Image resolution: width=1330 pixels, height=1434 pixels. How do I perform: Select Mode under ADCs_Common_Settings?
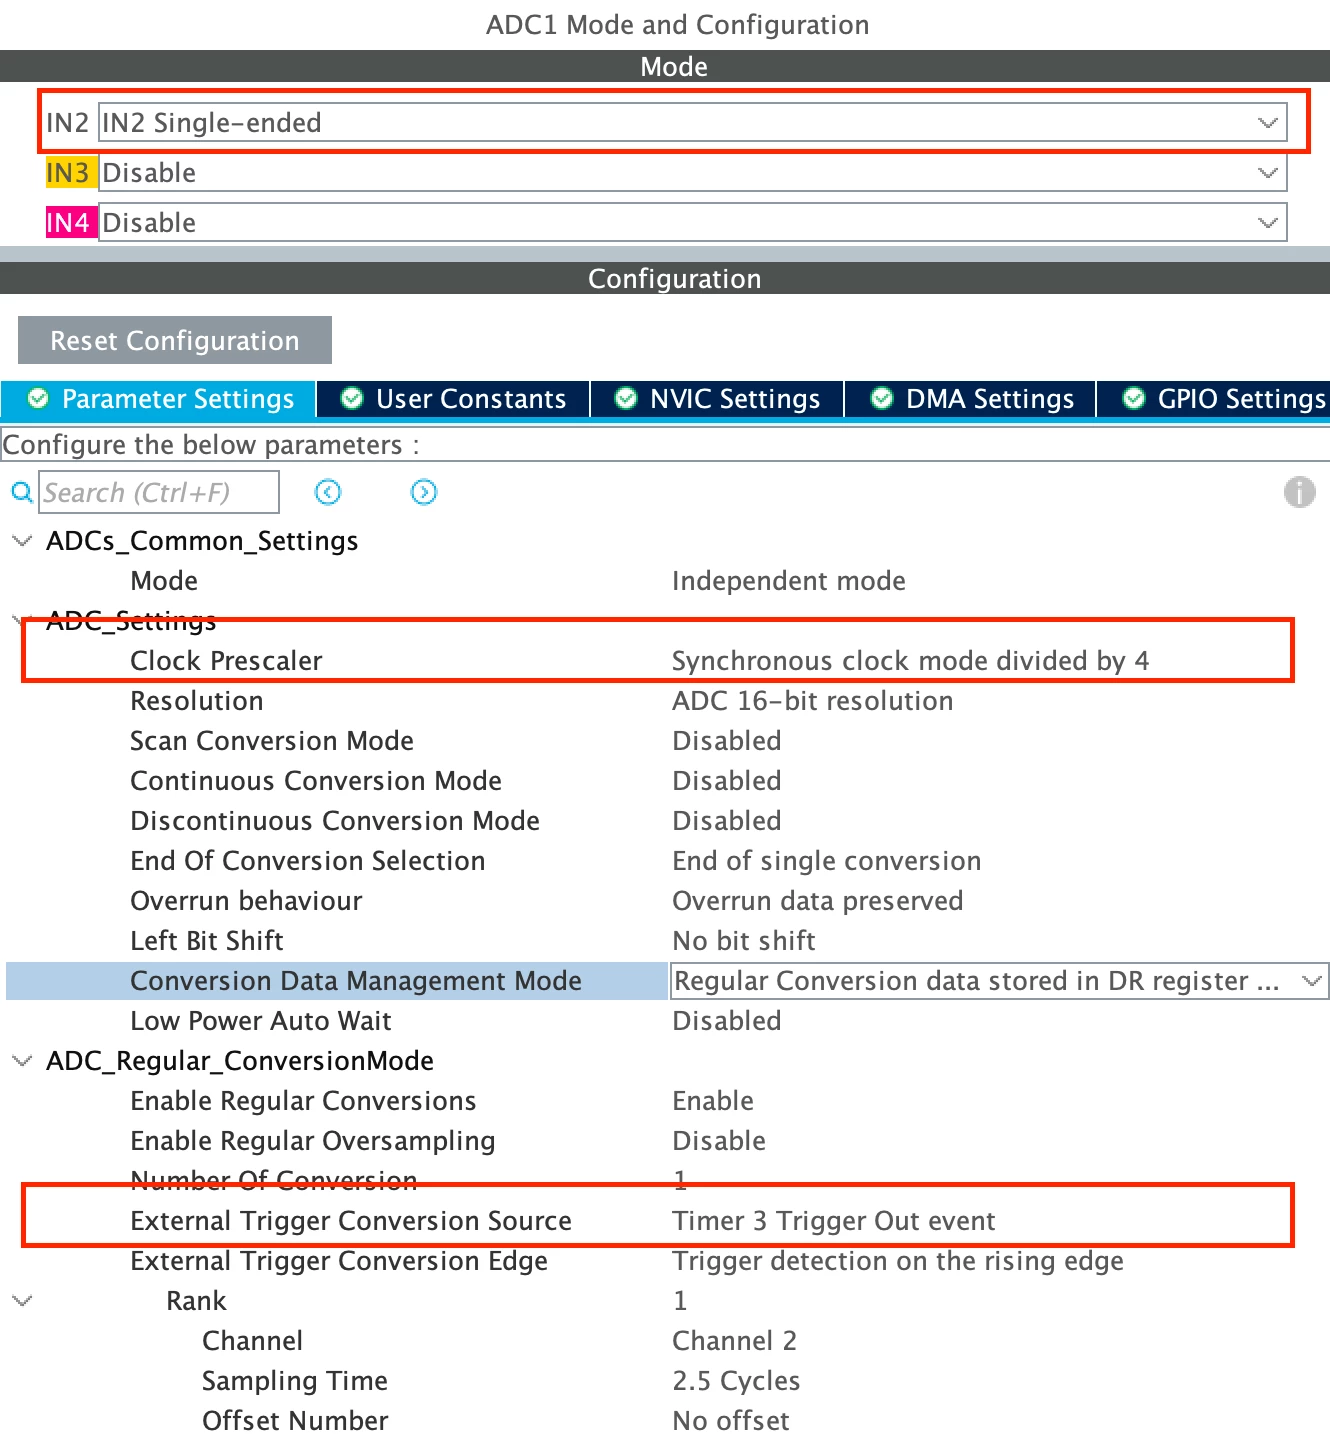click(x=164, y=581)
